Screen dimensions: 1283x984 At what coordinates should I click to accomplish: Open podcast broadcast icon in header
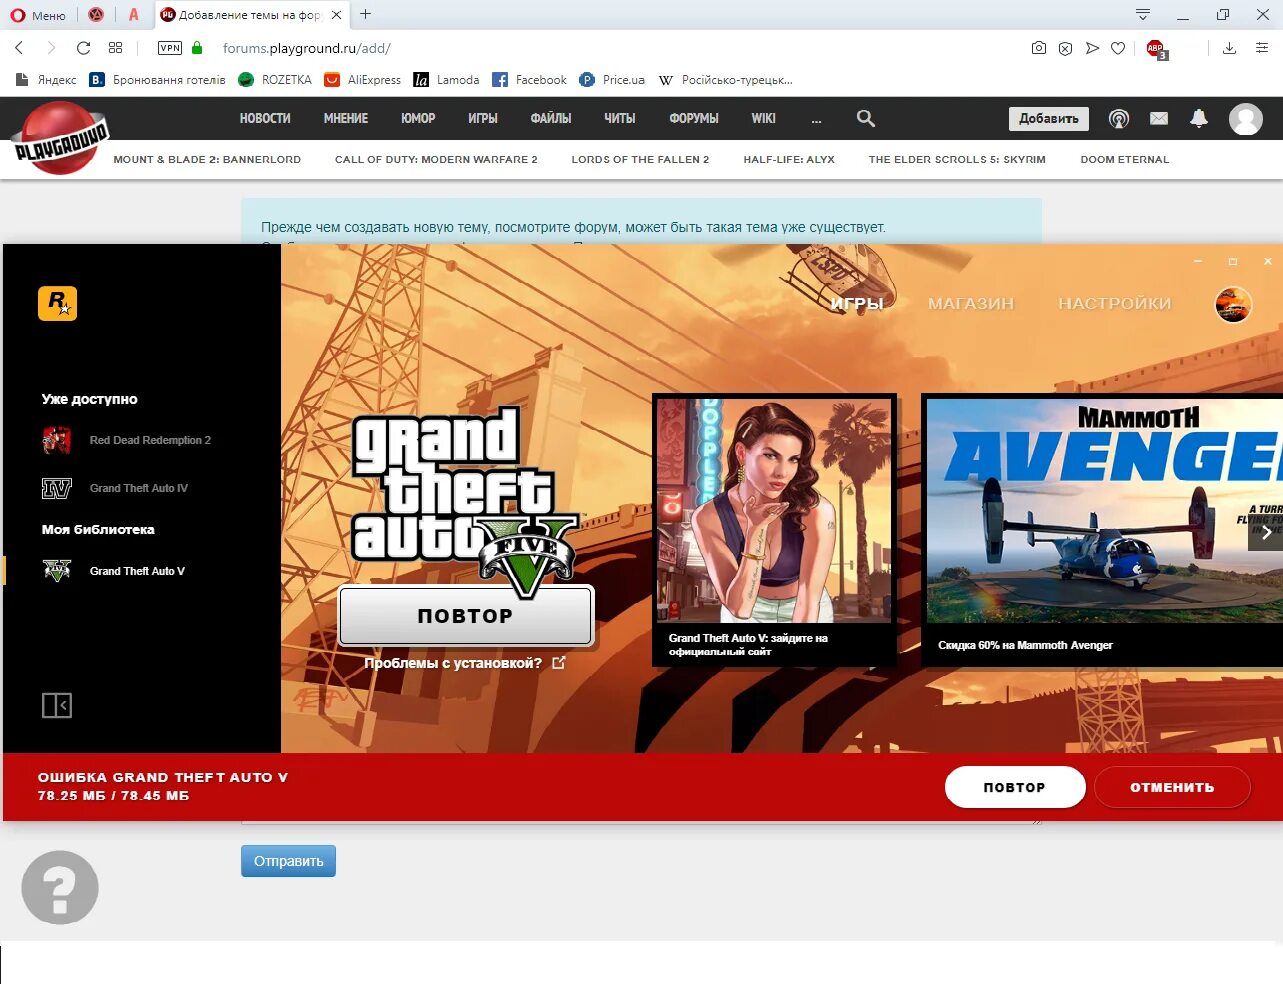coord(1119,119)
